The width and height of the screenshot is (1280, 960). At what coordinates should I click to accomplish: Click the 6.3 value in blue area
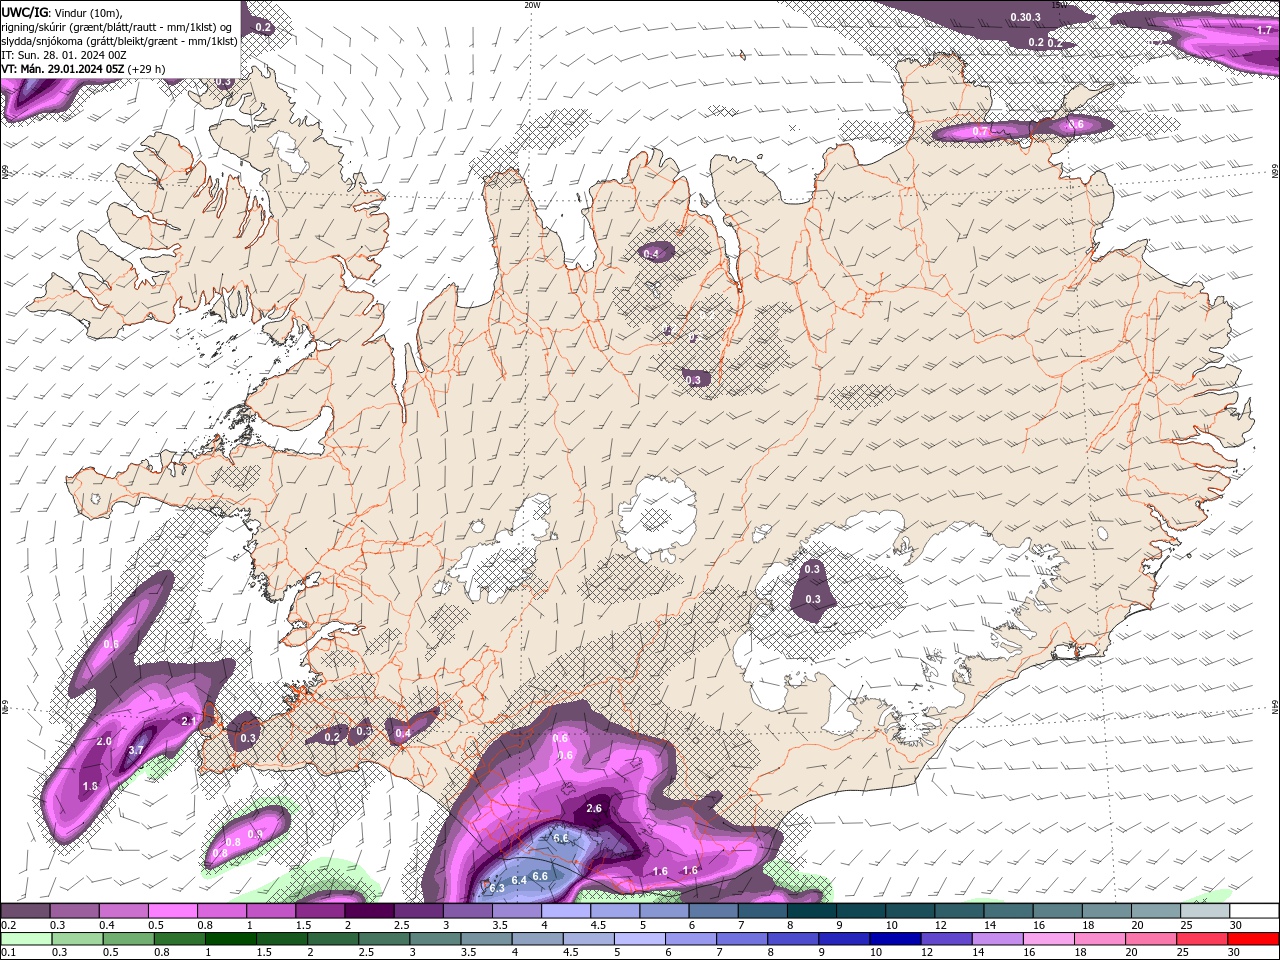point(497,888)
